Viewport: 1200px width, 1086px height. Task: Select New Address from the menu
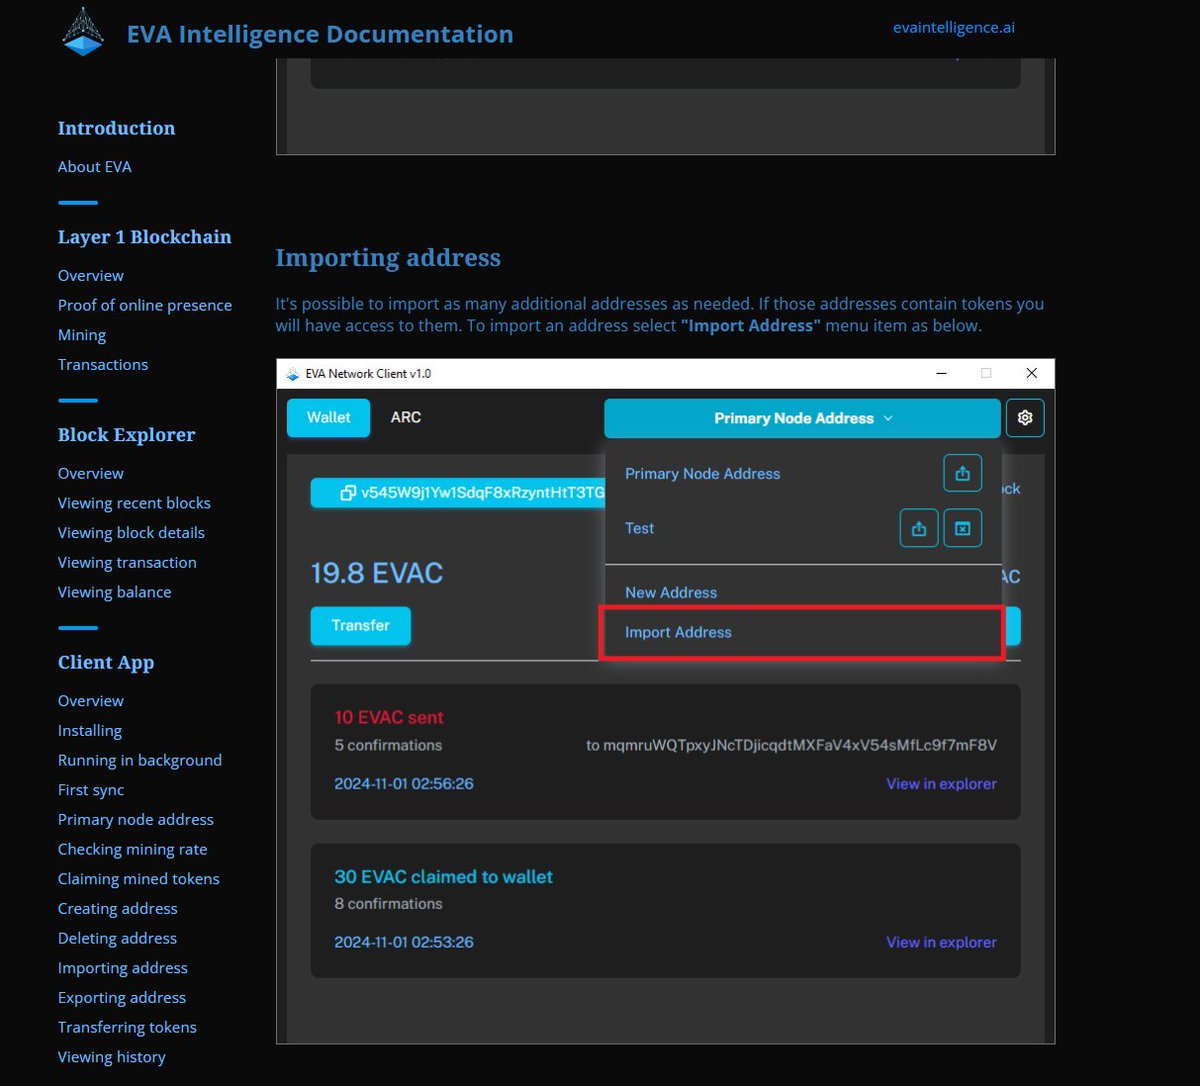coord(671,592)
